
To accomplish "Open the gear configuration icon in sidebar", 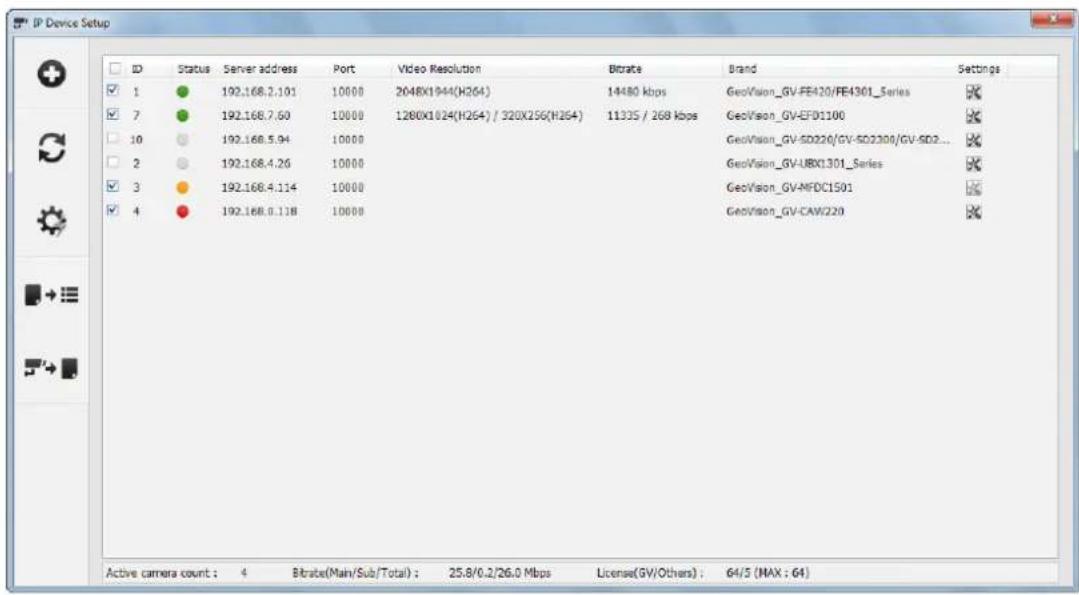I will click(52, 221).
